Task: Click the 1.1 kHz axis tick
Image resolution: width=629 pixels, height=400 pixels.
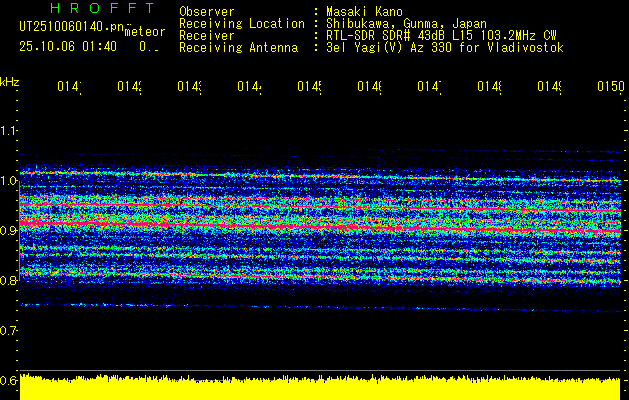Action: coord(10,130)
